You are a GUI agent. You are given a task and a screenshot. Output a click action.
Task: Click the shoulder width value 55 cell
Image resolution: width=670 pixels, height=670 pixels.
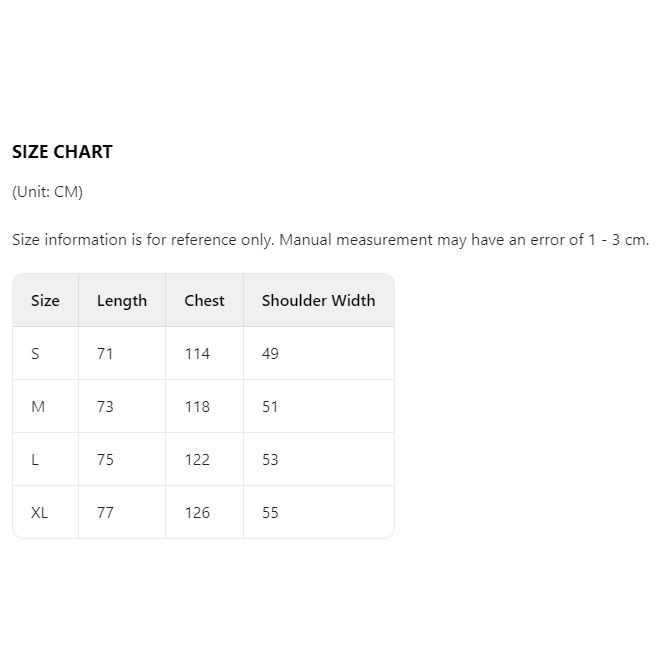point(270,512)
